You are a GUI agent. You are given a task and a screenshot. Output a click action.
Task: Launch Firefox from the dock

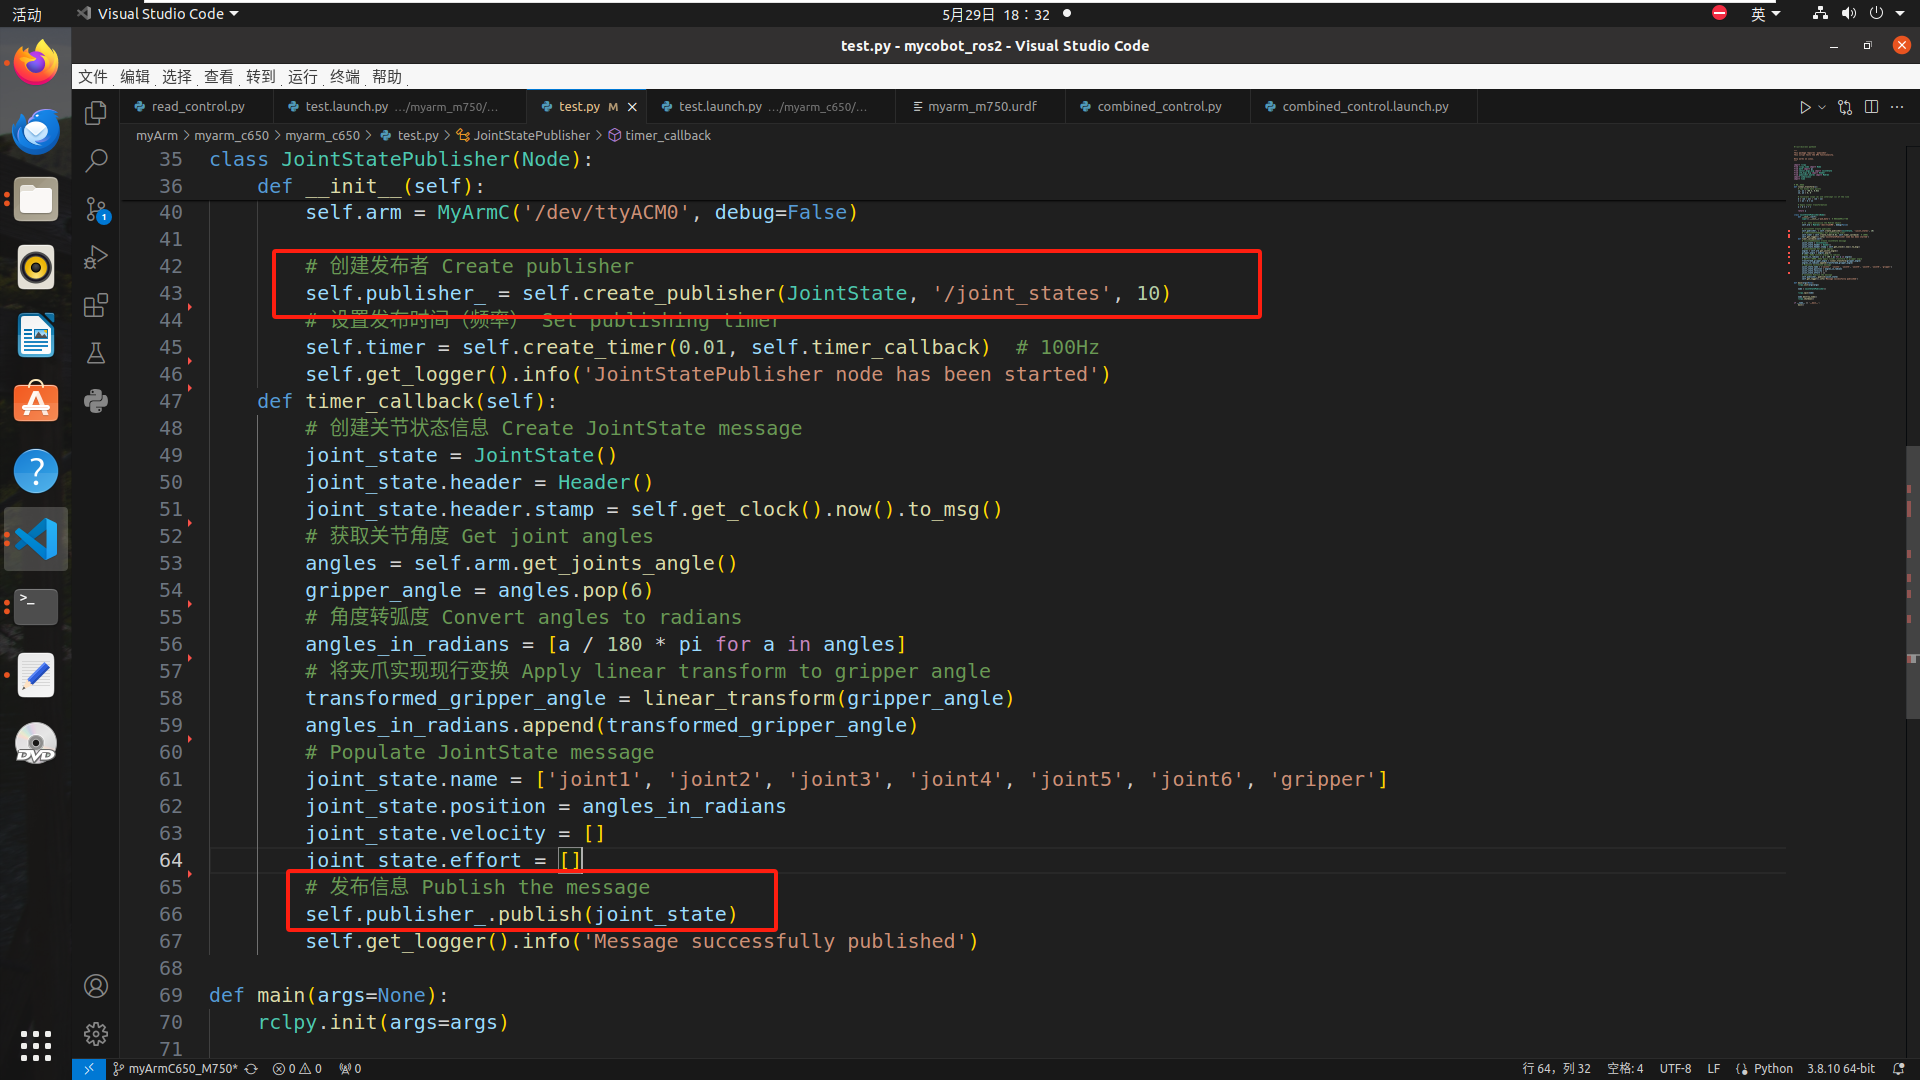(36, 64)
